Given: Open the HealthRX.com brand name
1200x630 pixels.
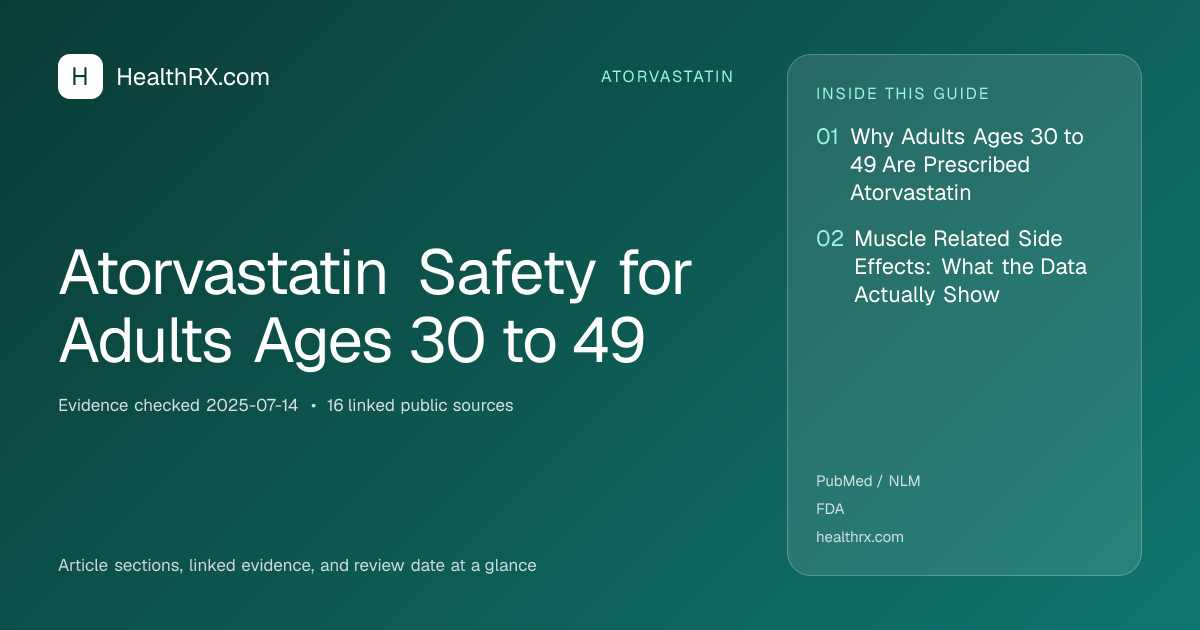Looking at the screenshot, I should pos(193,77).
